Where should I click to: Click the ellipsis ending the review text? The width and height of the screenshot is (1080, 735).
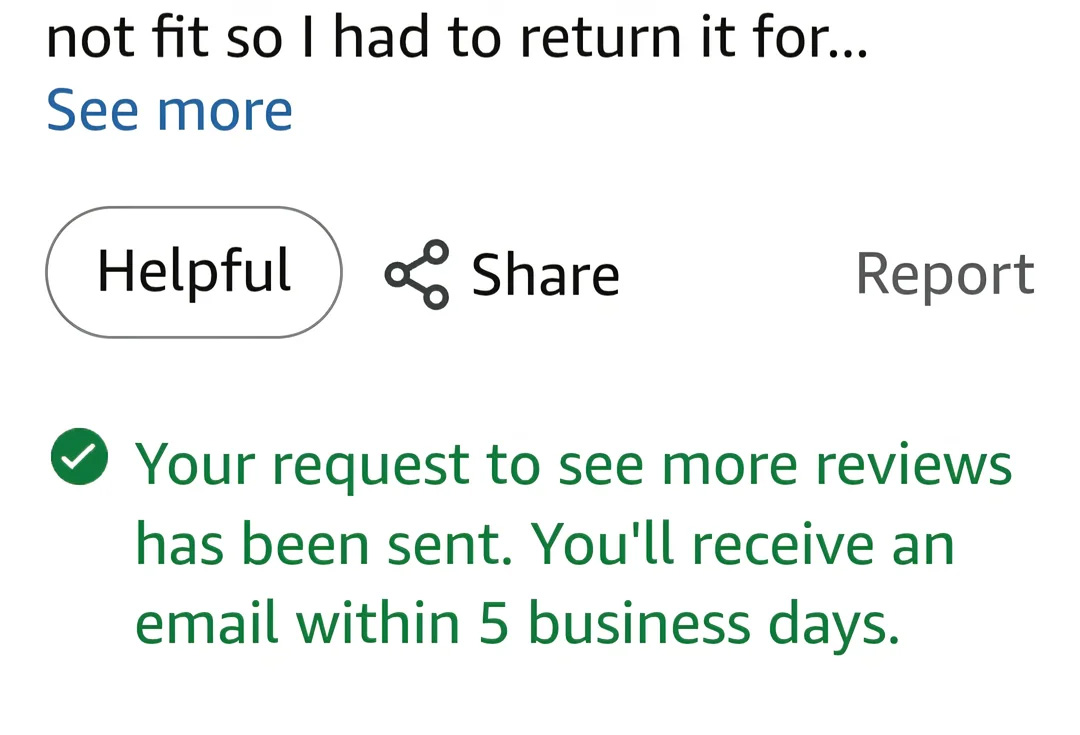pos(851,52)
